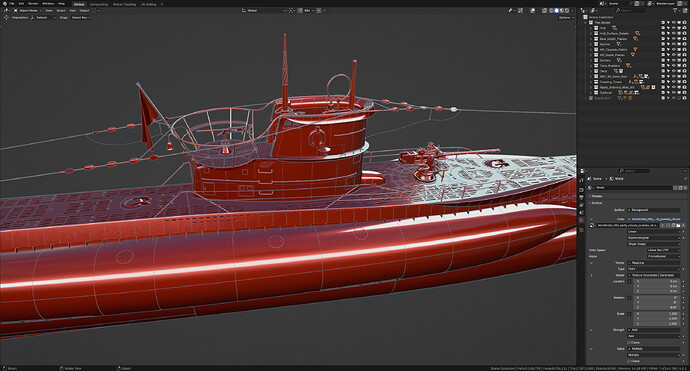
Task: Switch viewport to rendered shading
Action: (x=567, y=11)
